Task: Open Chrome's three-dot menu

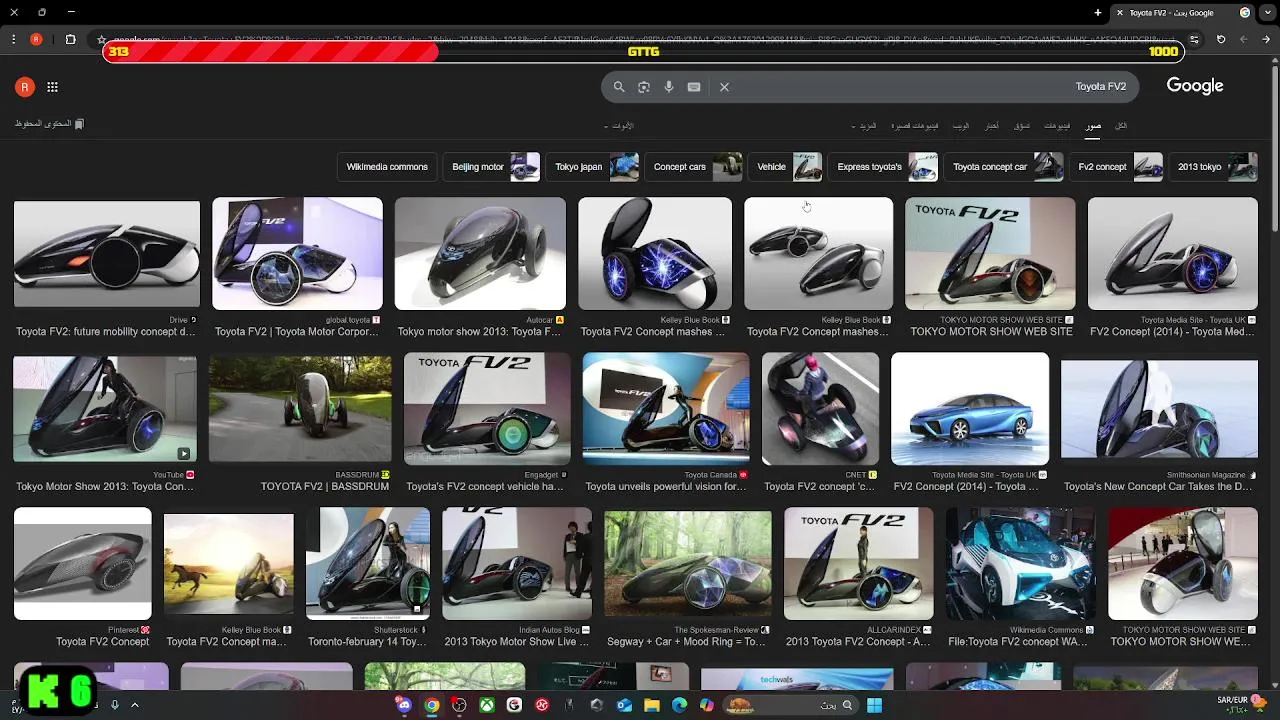Action: [13, 39]
